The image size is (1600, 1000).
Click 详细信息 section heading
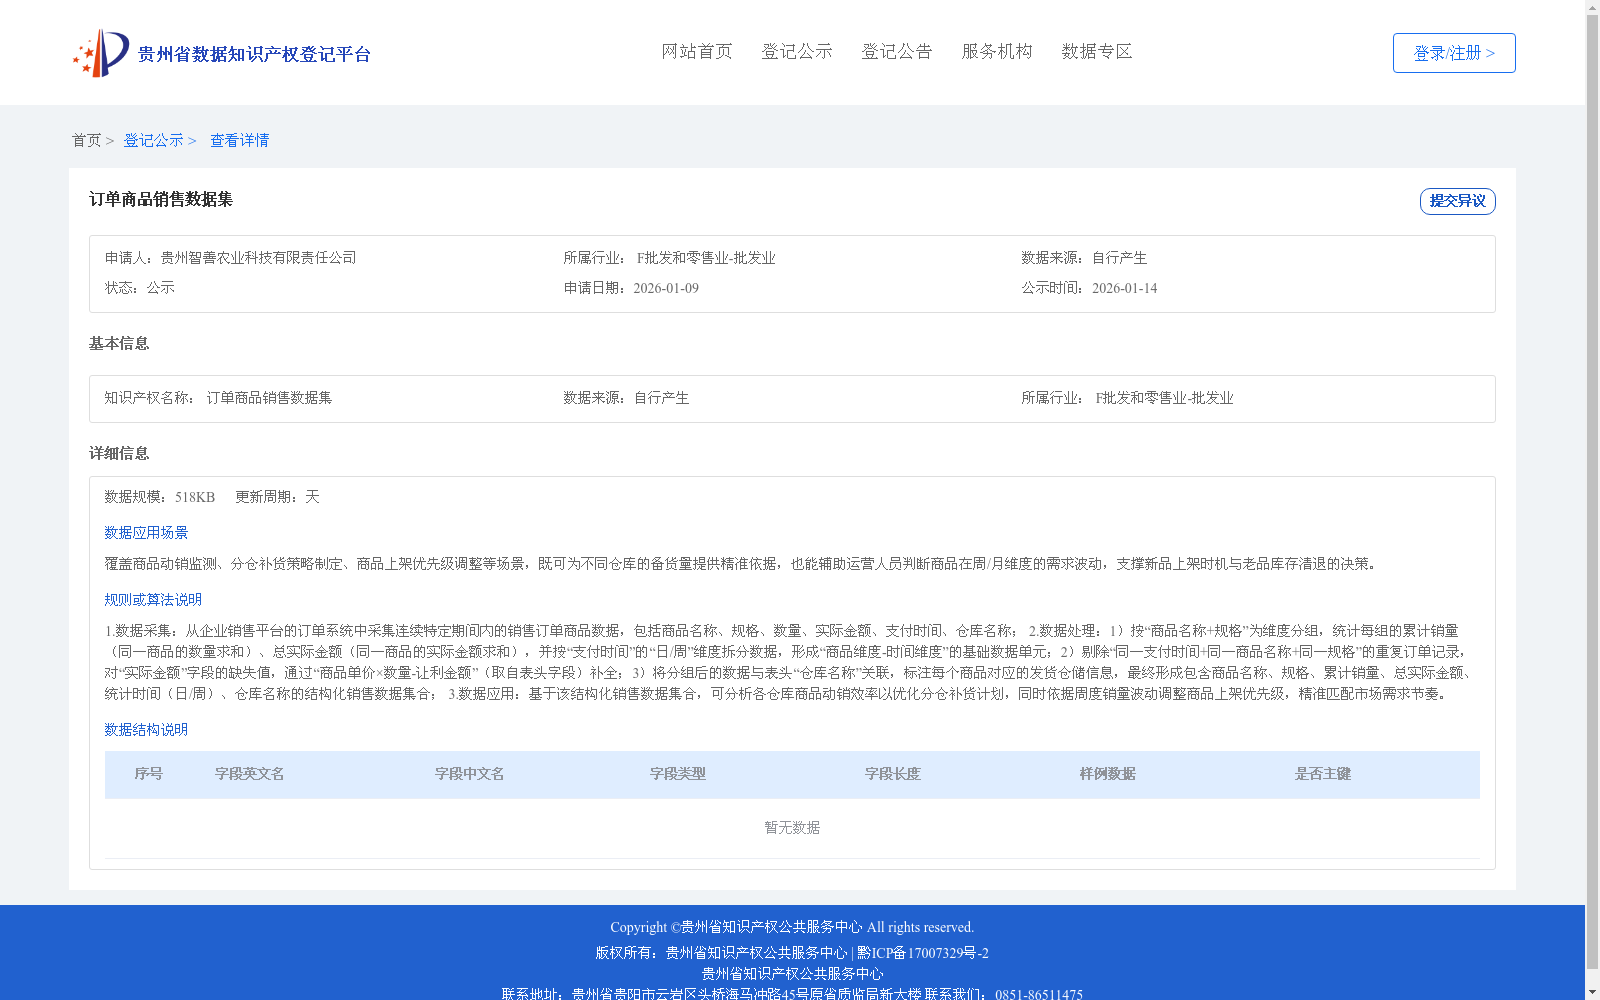coord(119,454)
